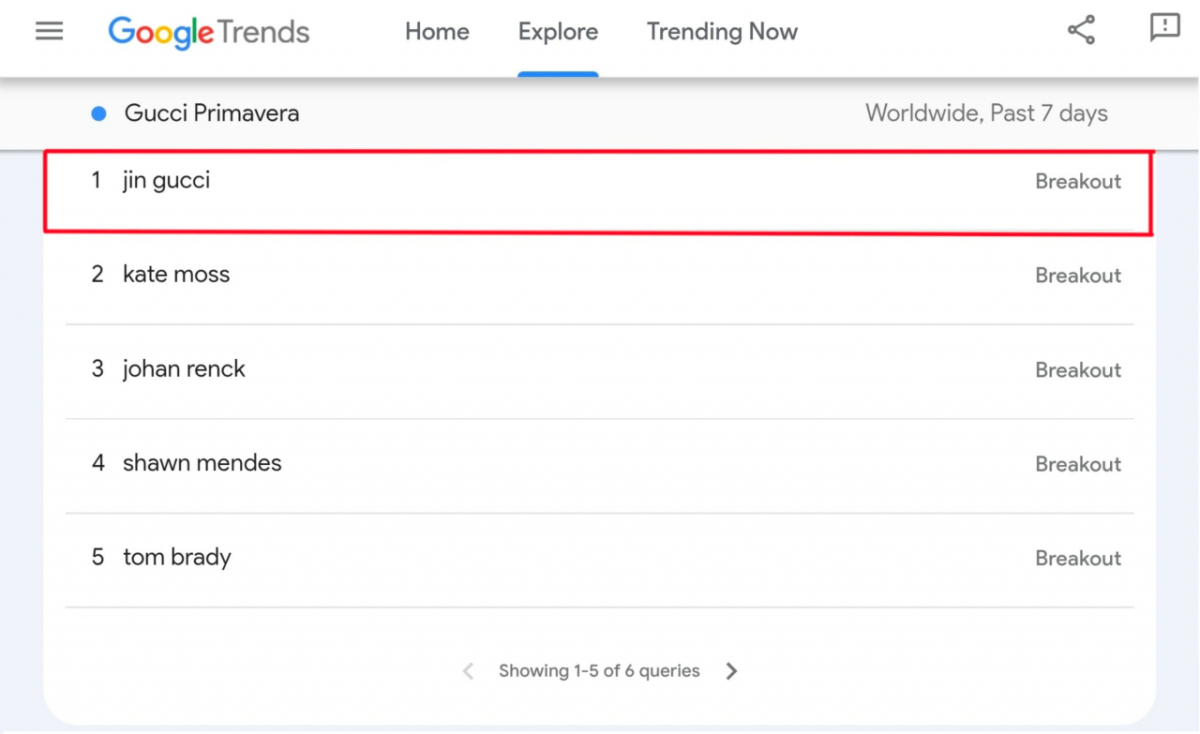Click the blue Gucci Primavera dot
The width and height of the screenshot is (1200, 734).
pos(99,114)
